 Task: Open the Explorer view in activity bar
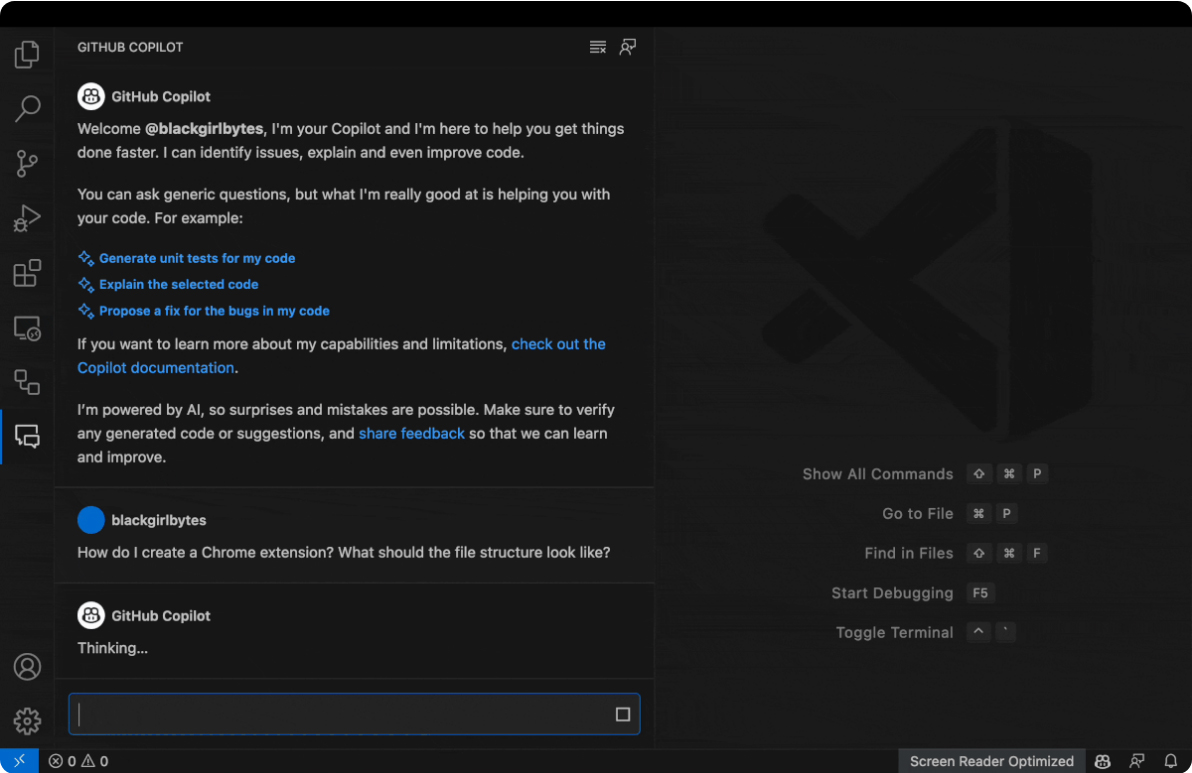[x=27, y=54]
